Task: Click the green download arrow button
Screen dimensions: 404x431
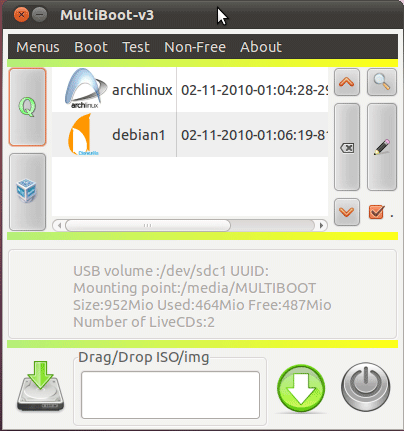Action: point(301,389)
